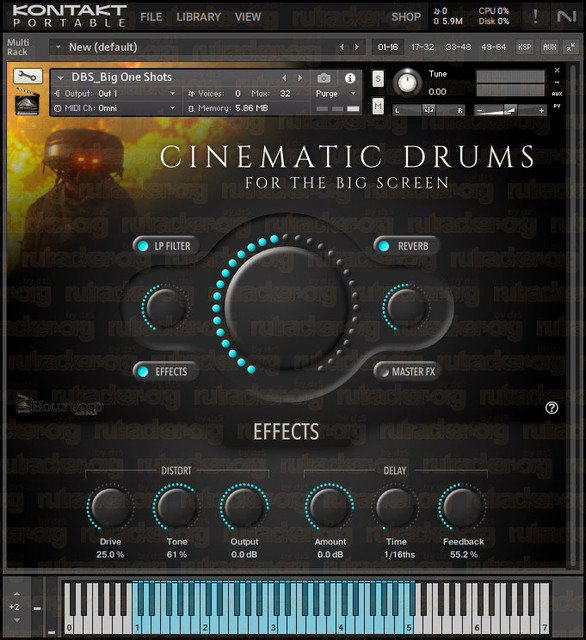
Task: Open the Purge dropdown menu
Action: click(335, 93)
